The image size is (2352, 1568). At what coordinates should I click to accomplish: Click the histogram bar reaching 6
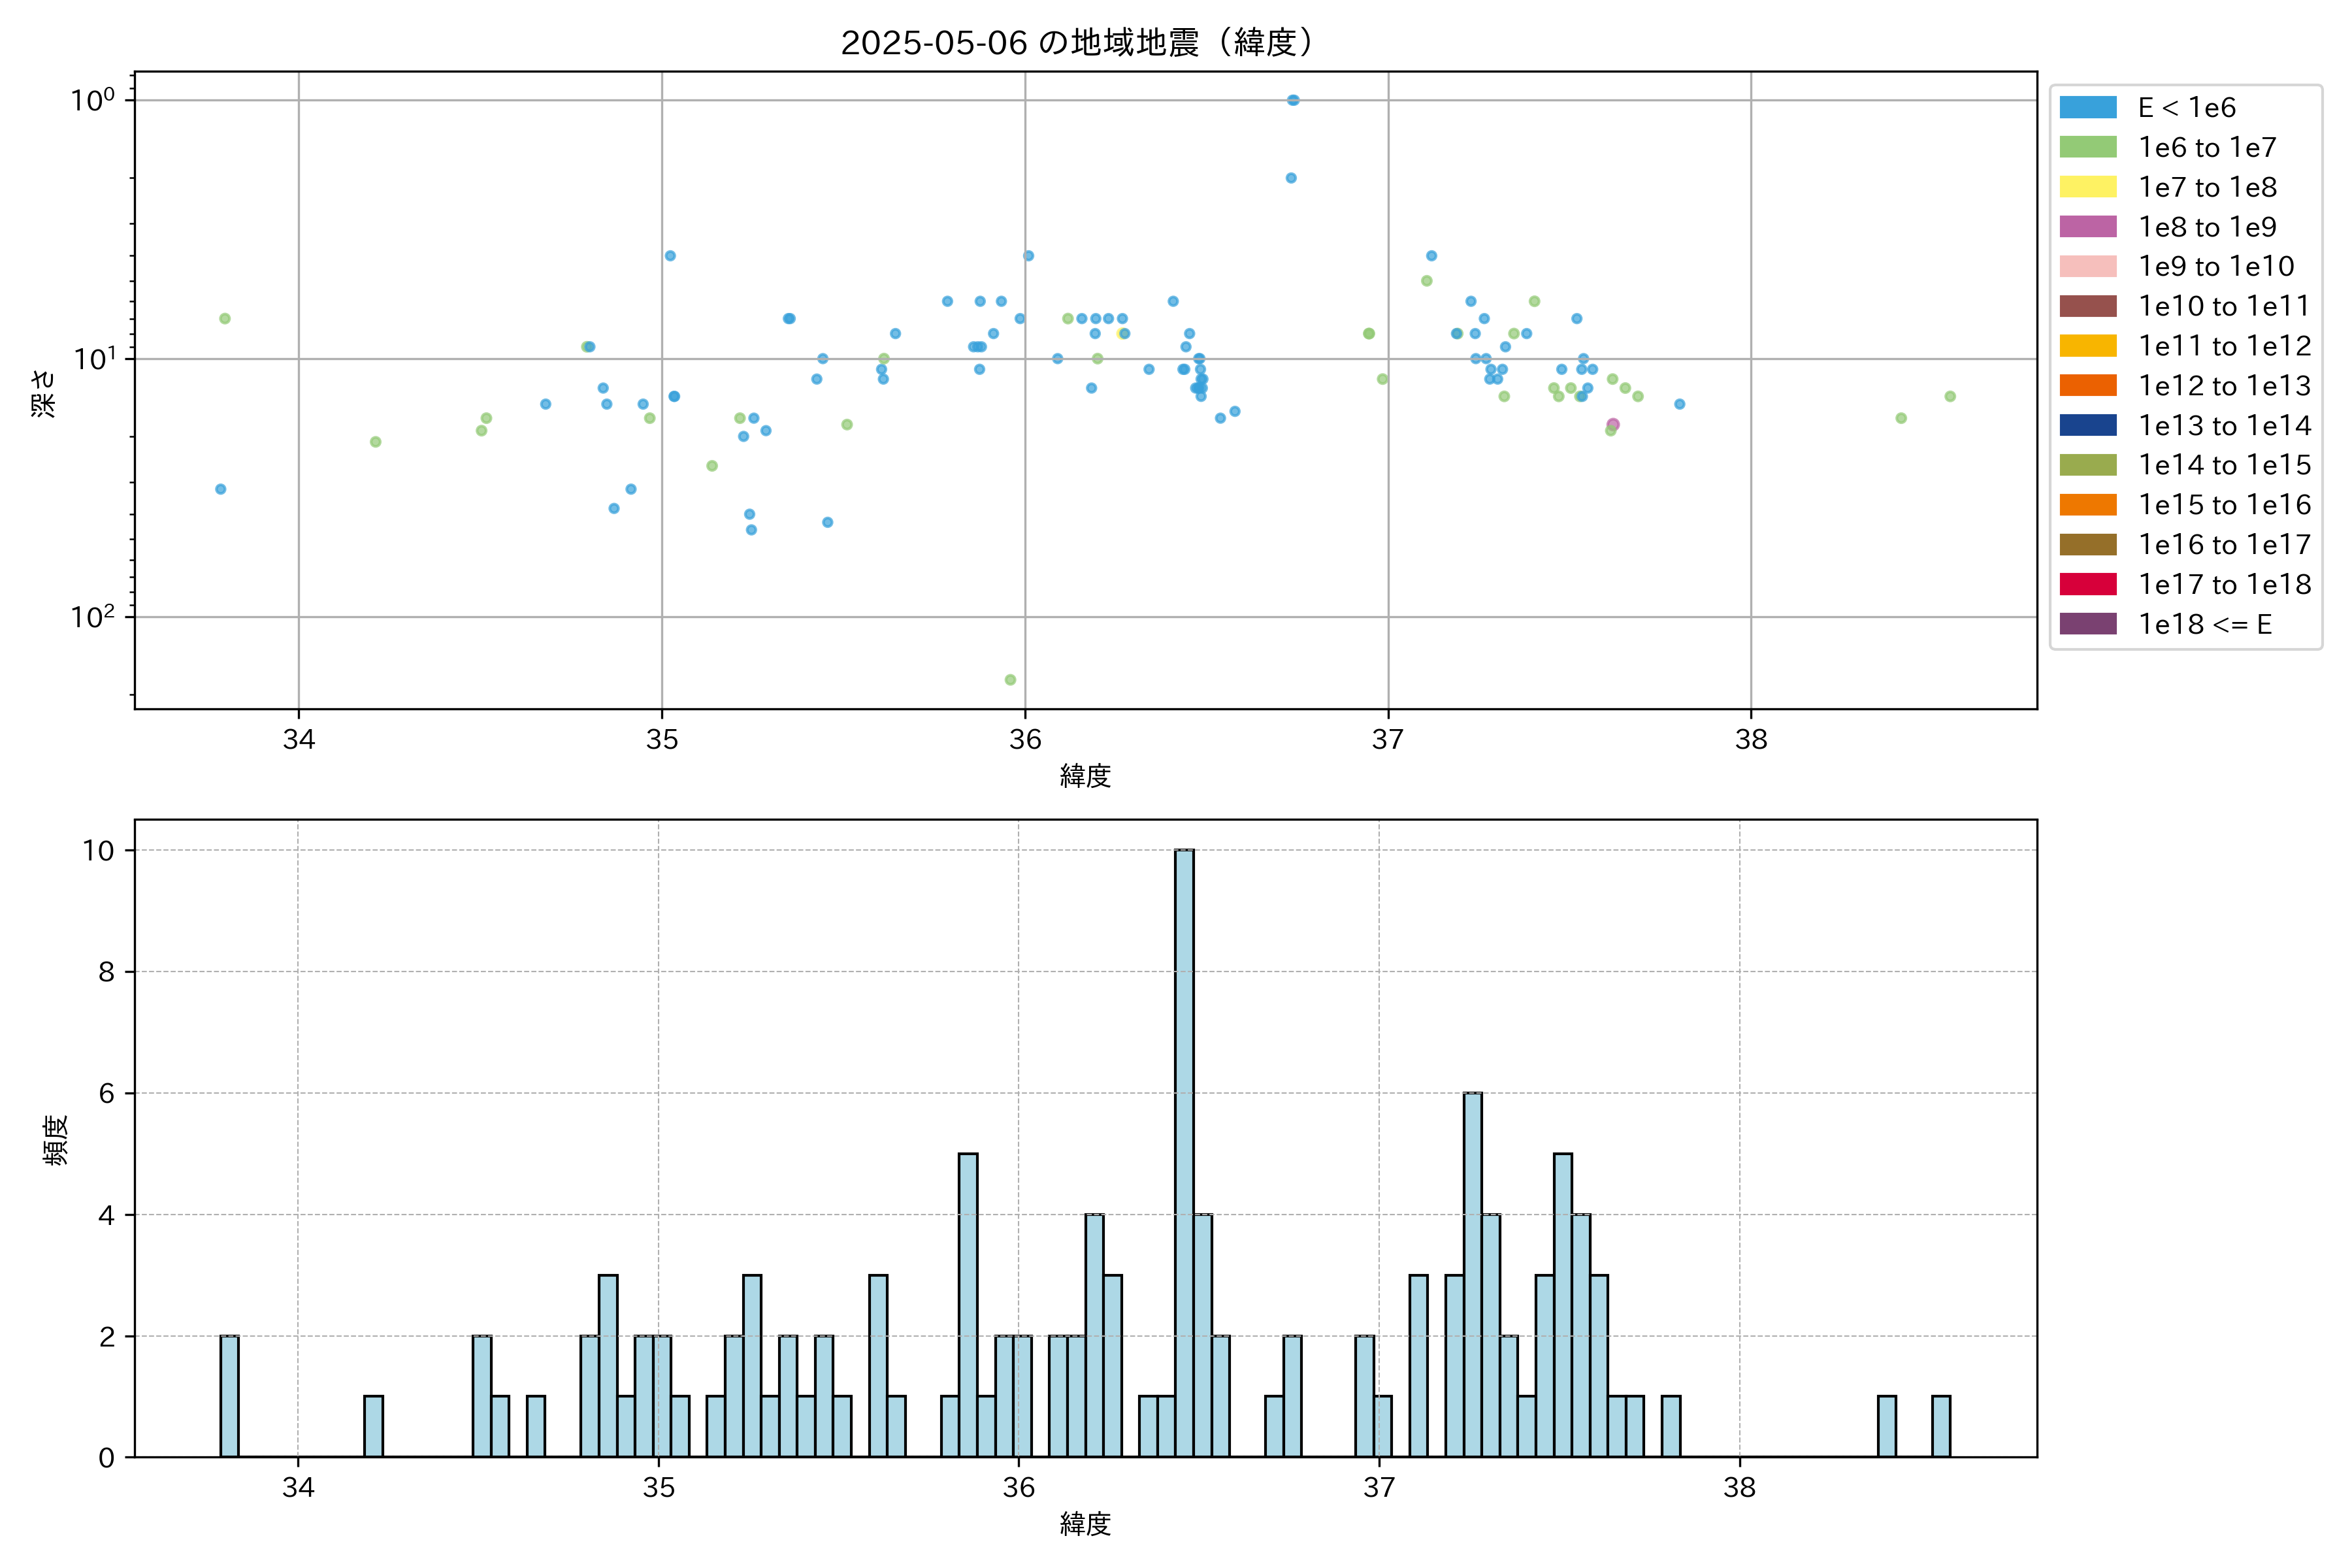1472,1275
